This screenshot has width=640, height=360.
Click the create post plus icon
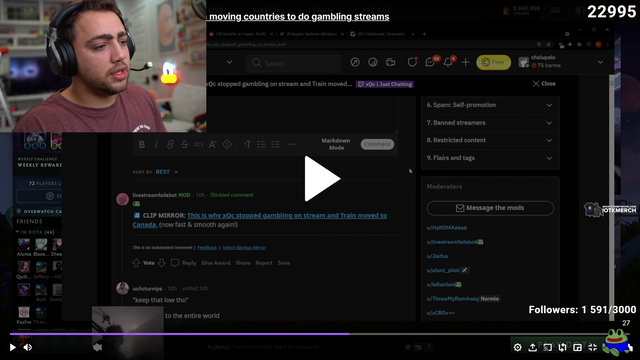465,62
